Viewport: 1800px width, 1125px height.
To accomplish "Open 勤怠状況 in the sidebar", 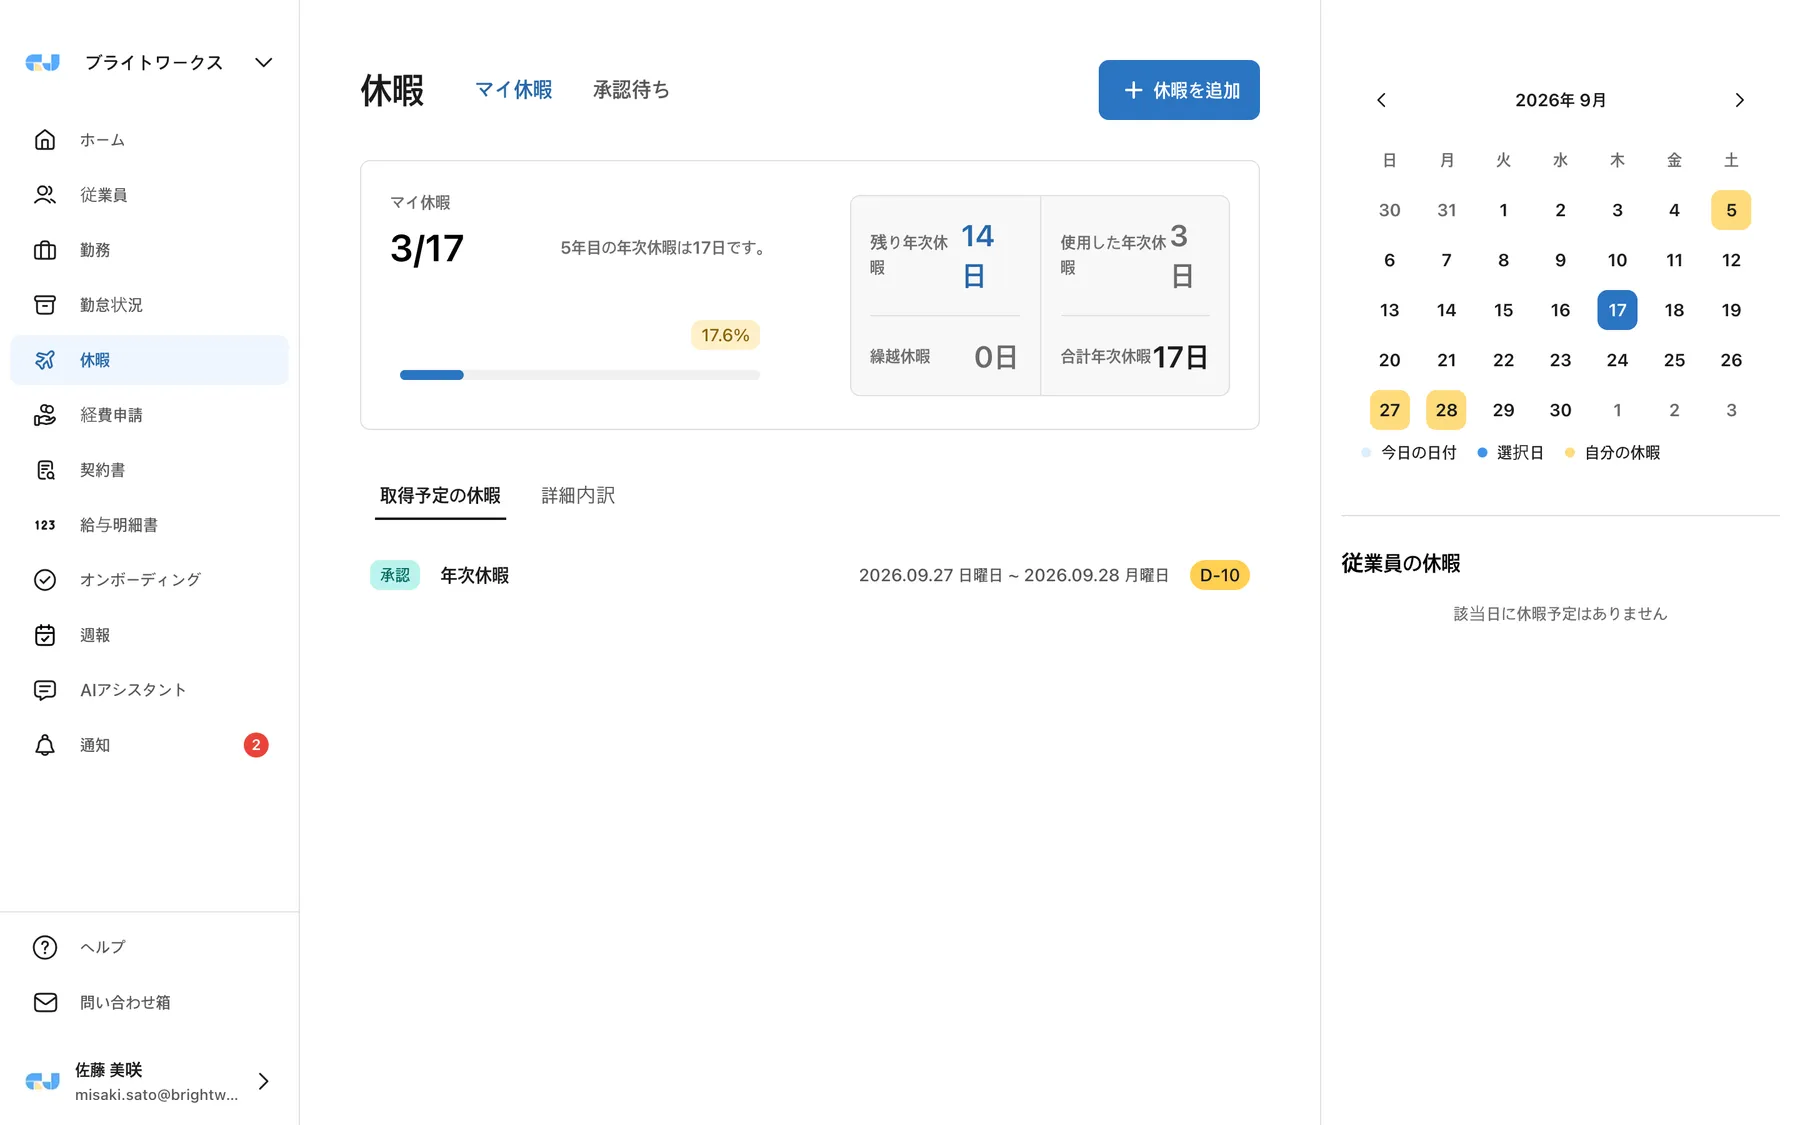I will (x=149, y=305).
